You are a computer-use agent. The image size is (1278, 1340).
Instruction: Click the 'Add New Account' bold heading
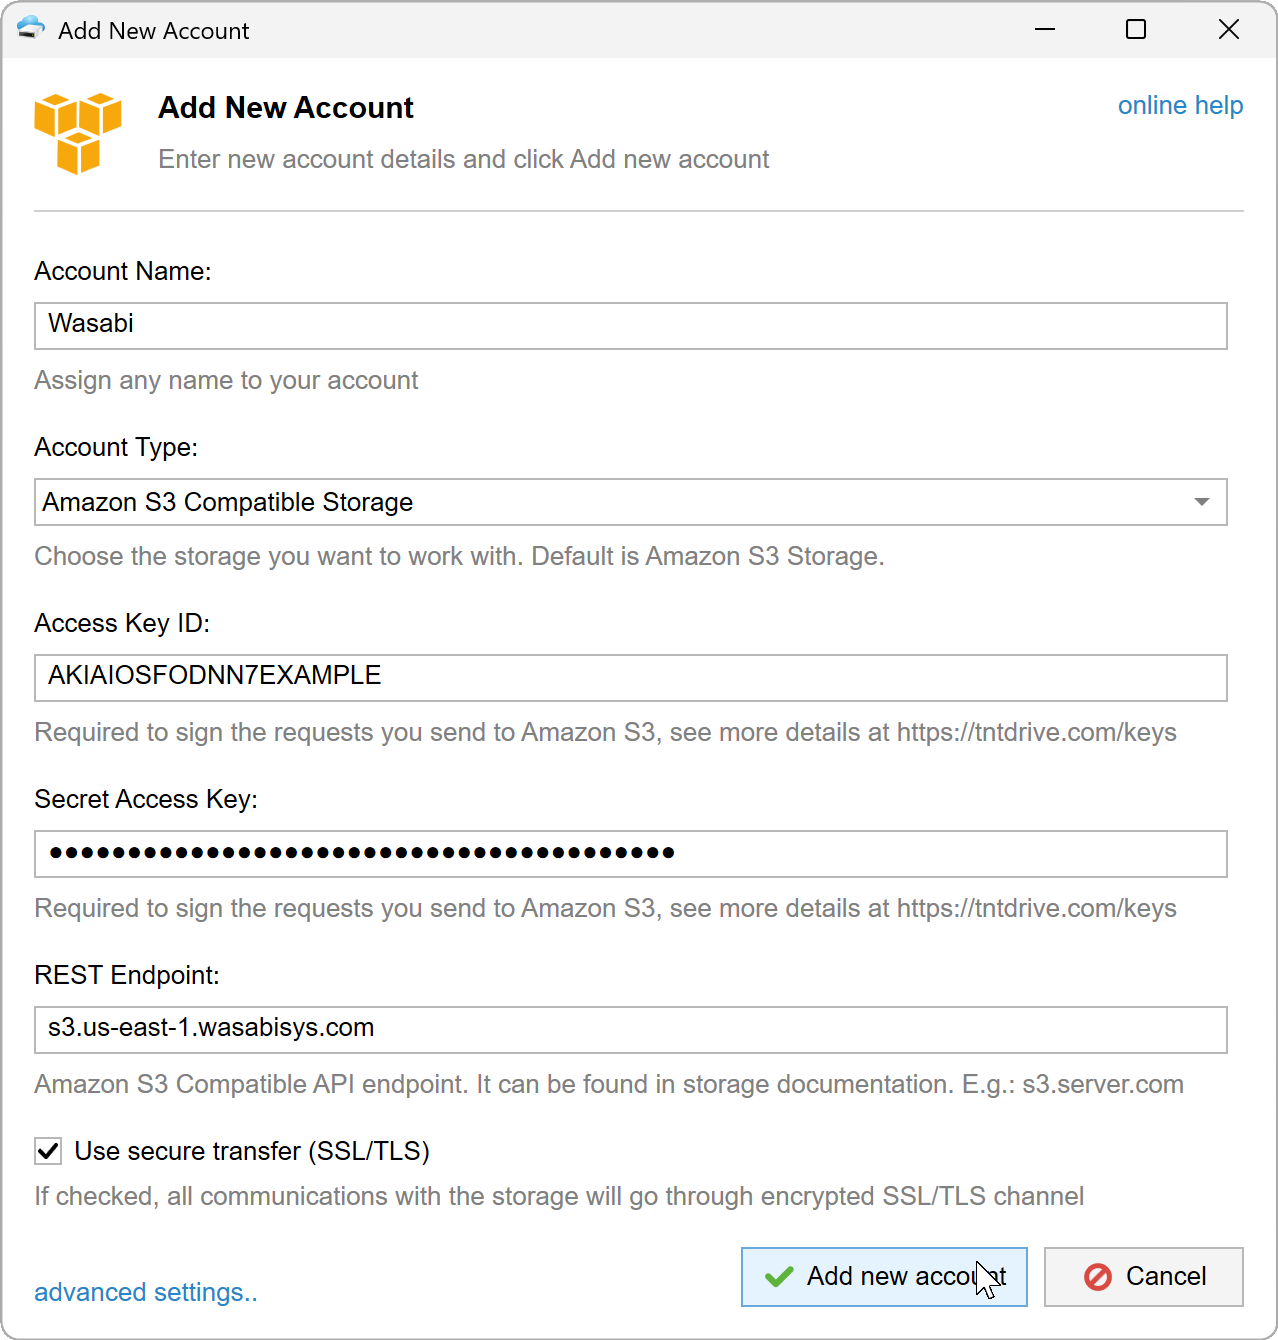click(286, 108)
